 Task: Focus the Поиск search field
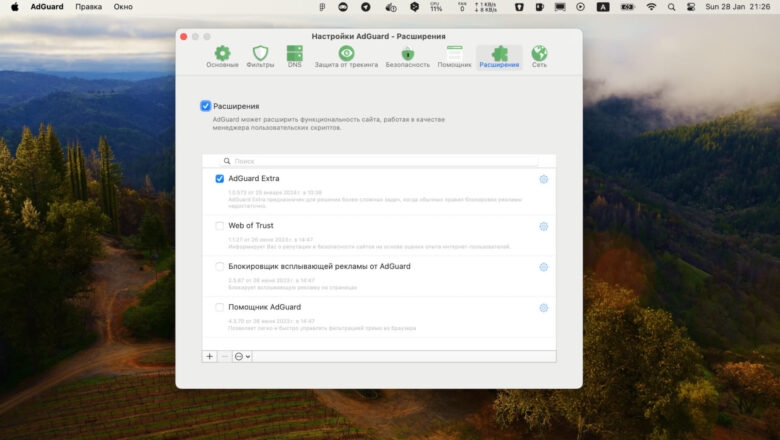coord(380,161)
